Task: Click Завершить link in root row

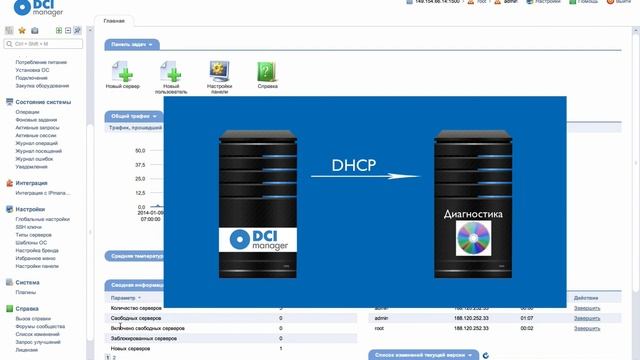Action: pyautogui.click(x=587, y=329)
